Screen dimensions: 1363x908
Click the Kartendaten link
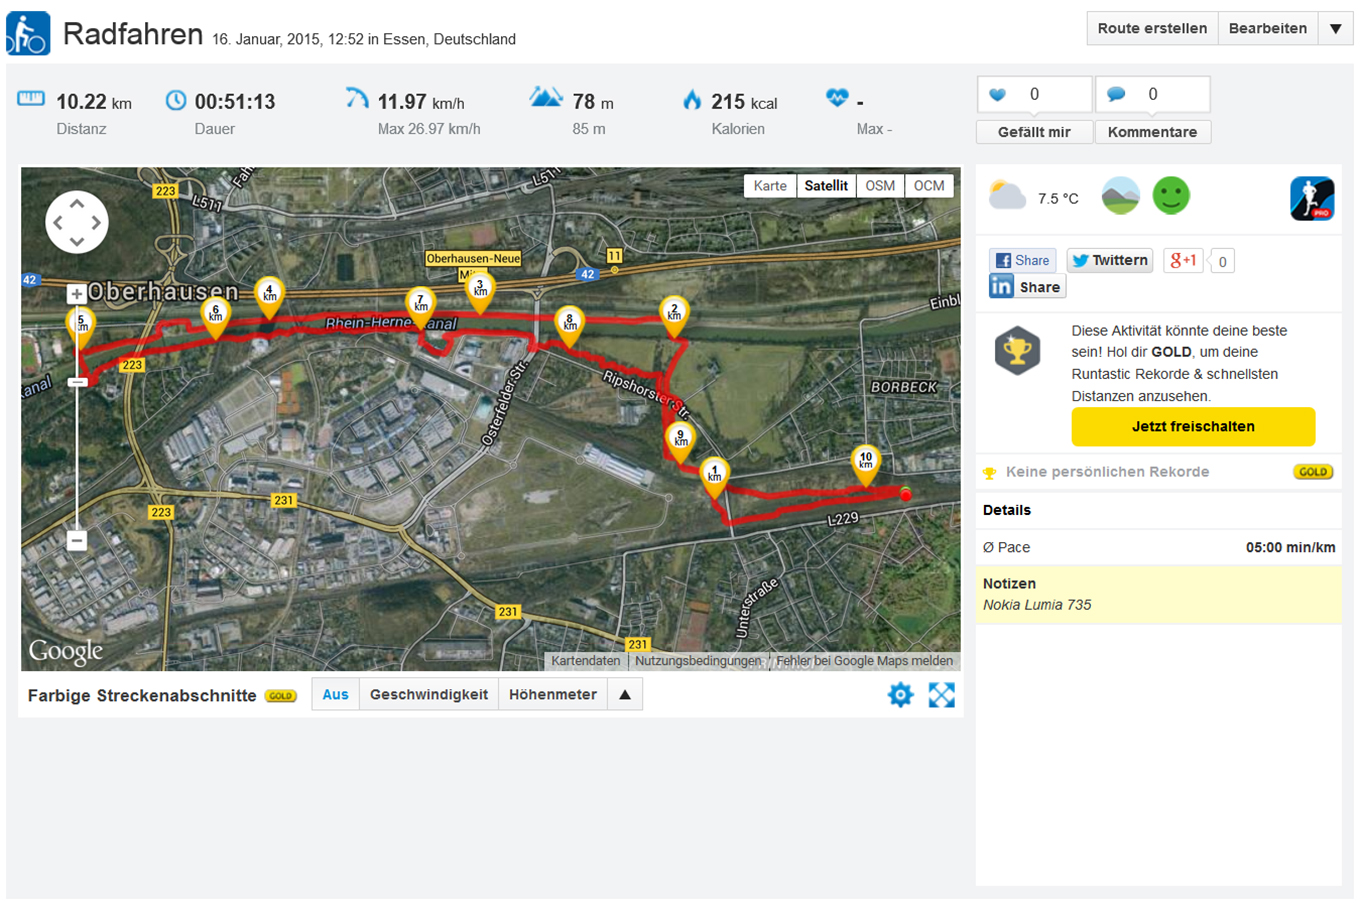586,661
